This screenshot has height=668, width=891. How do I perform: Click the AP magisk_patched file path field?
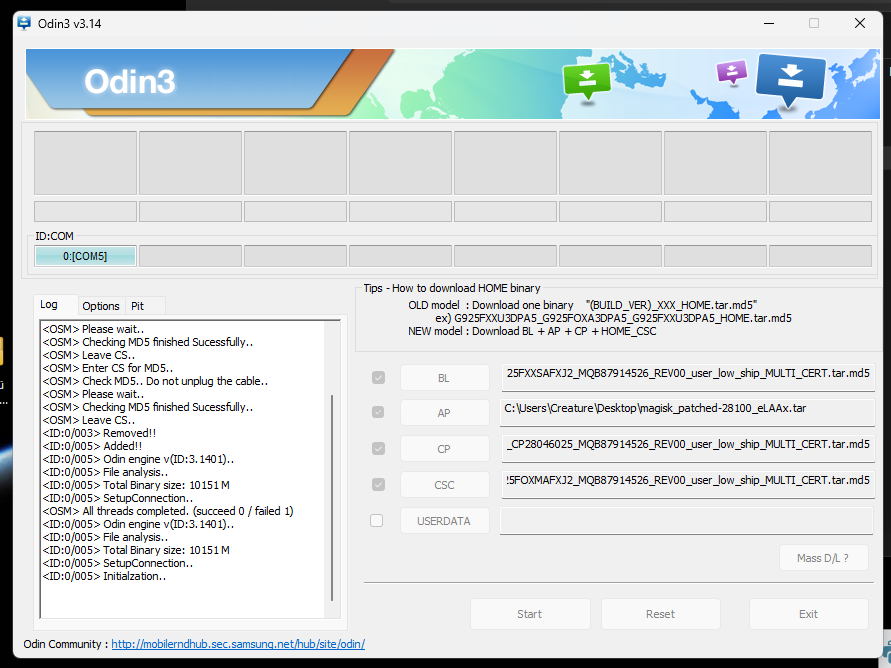[688, 412]
